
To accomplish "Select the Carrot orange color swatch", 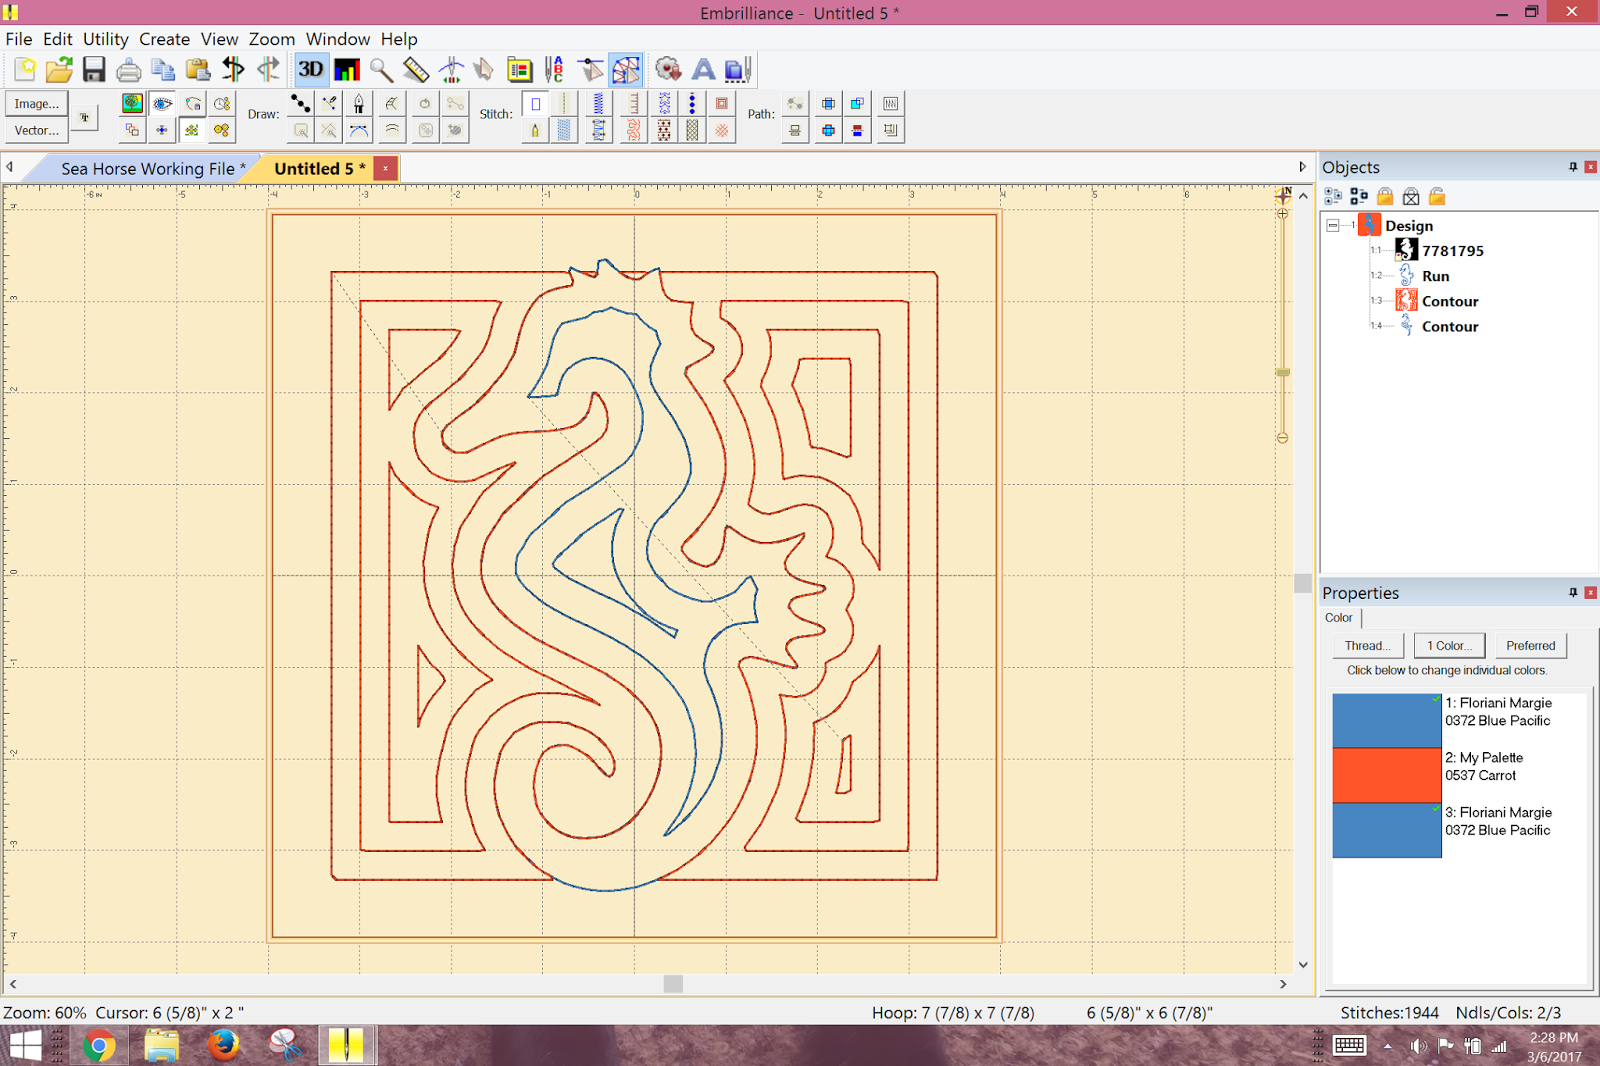I will point(1386,775).
